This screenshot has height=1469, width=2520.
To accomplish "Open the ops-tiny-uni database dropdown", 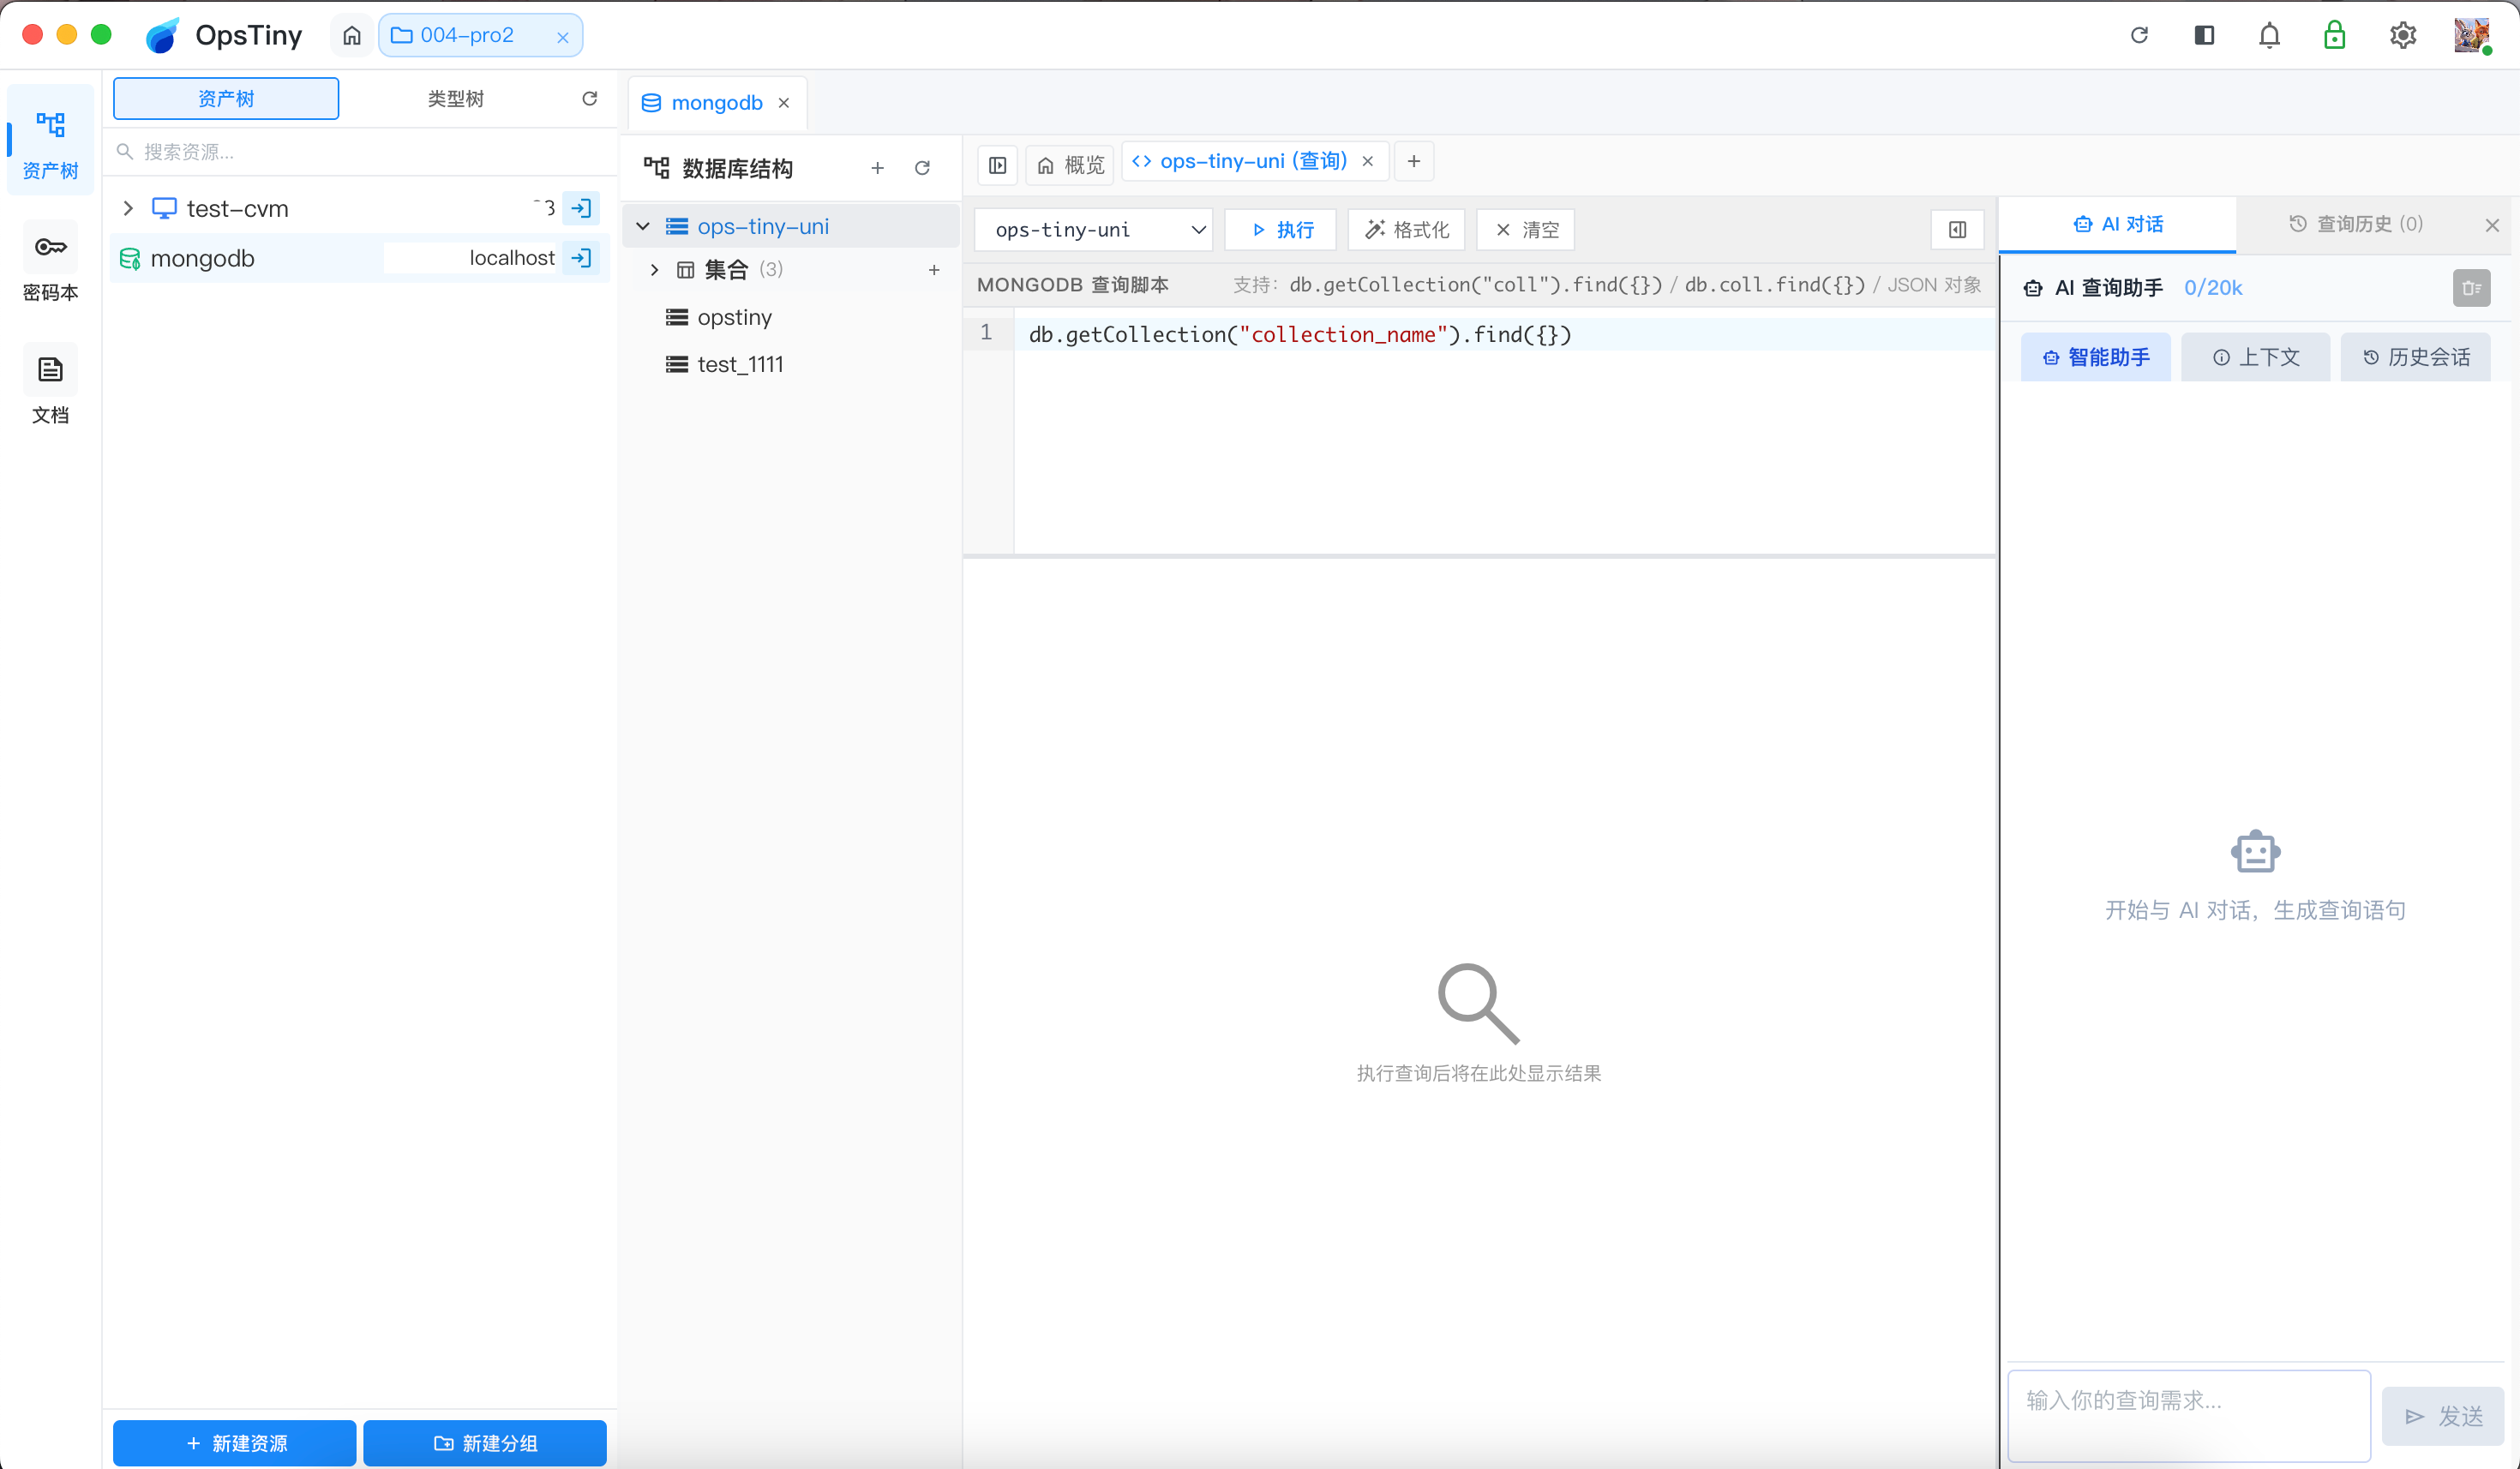I will tap(1093, 230).
